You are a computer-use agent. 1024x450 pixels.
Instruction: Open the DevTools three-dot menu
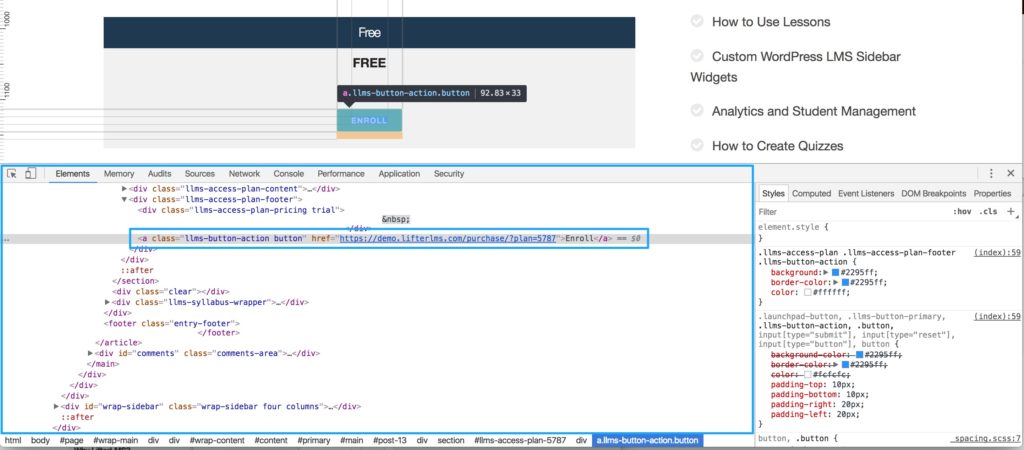tap(991, 173)
